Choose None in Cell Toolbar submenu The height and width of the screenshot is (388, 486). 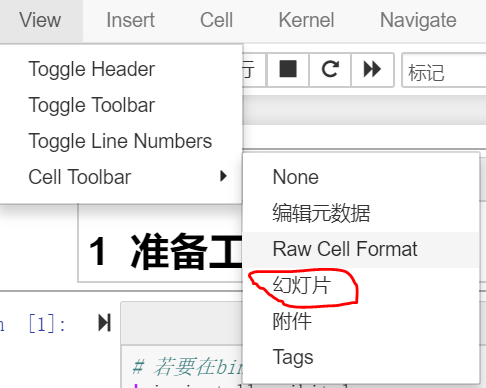(x=361, y=177)
